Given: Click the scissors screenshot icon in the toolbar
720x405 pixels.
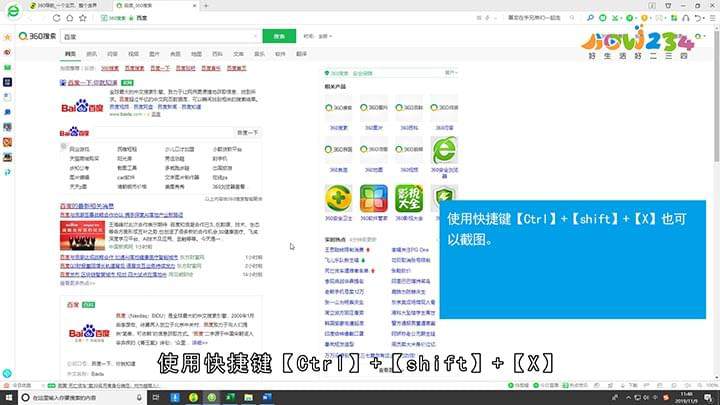Looking at the screenshot, I should (615, 18).
